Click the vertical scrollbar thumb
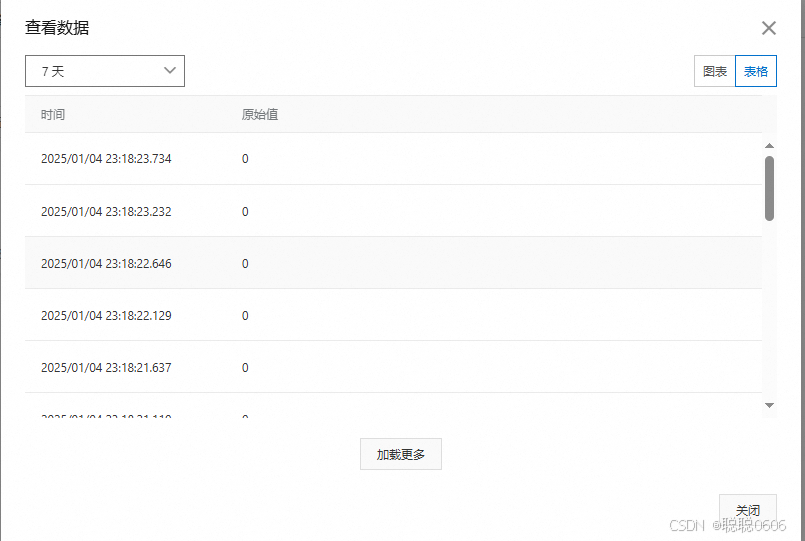This screenshot has height=541, width=805. (x=769, y=188)
